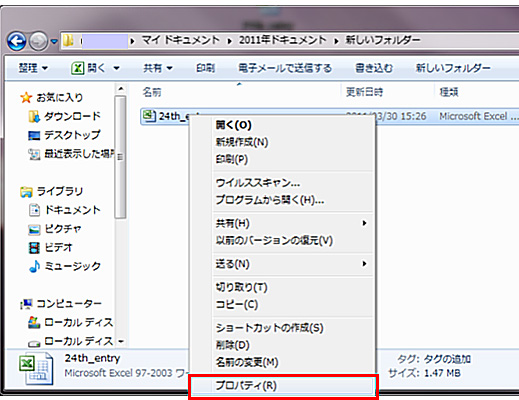Click the blue Back navigation arrow
Screen dimensions: 519x400
coord(17,41)
